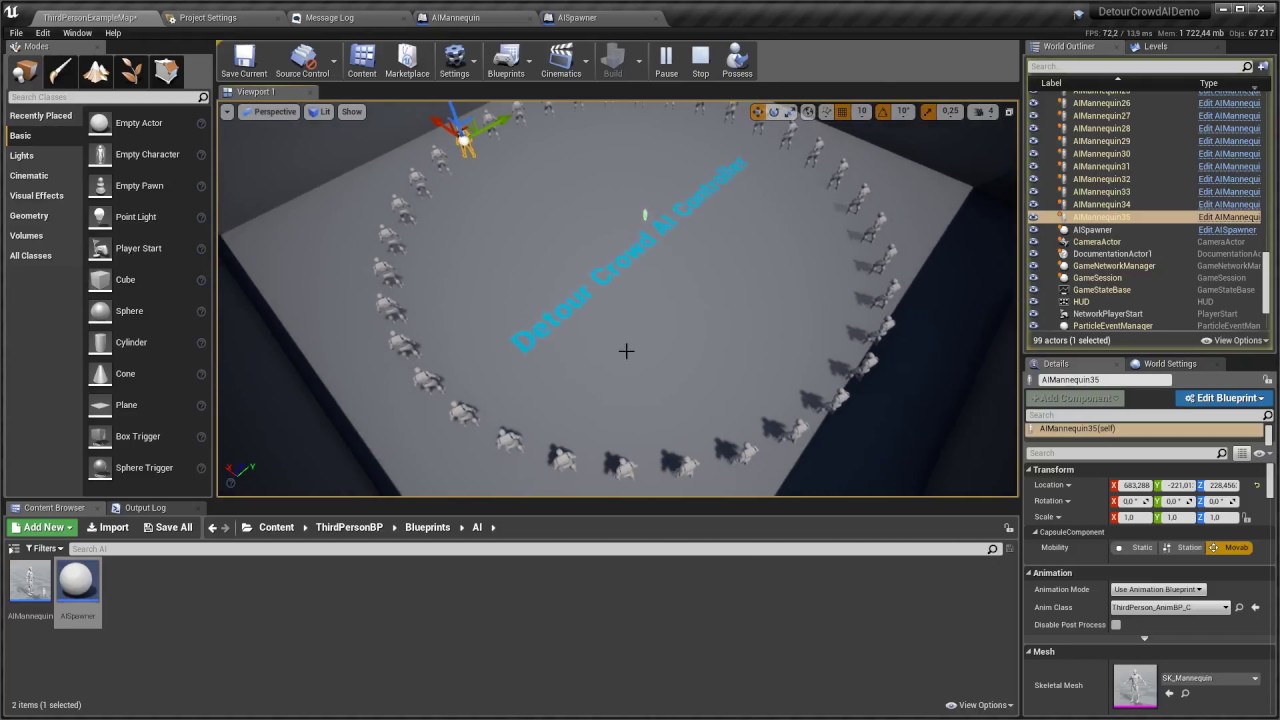Open the Blueprints toolbar menu
1280x720 pixels.
pos(506,60)
